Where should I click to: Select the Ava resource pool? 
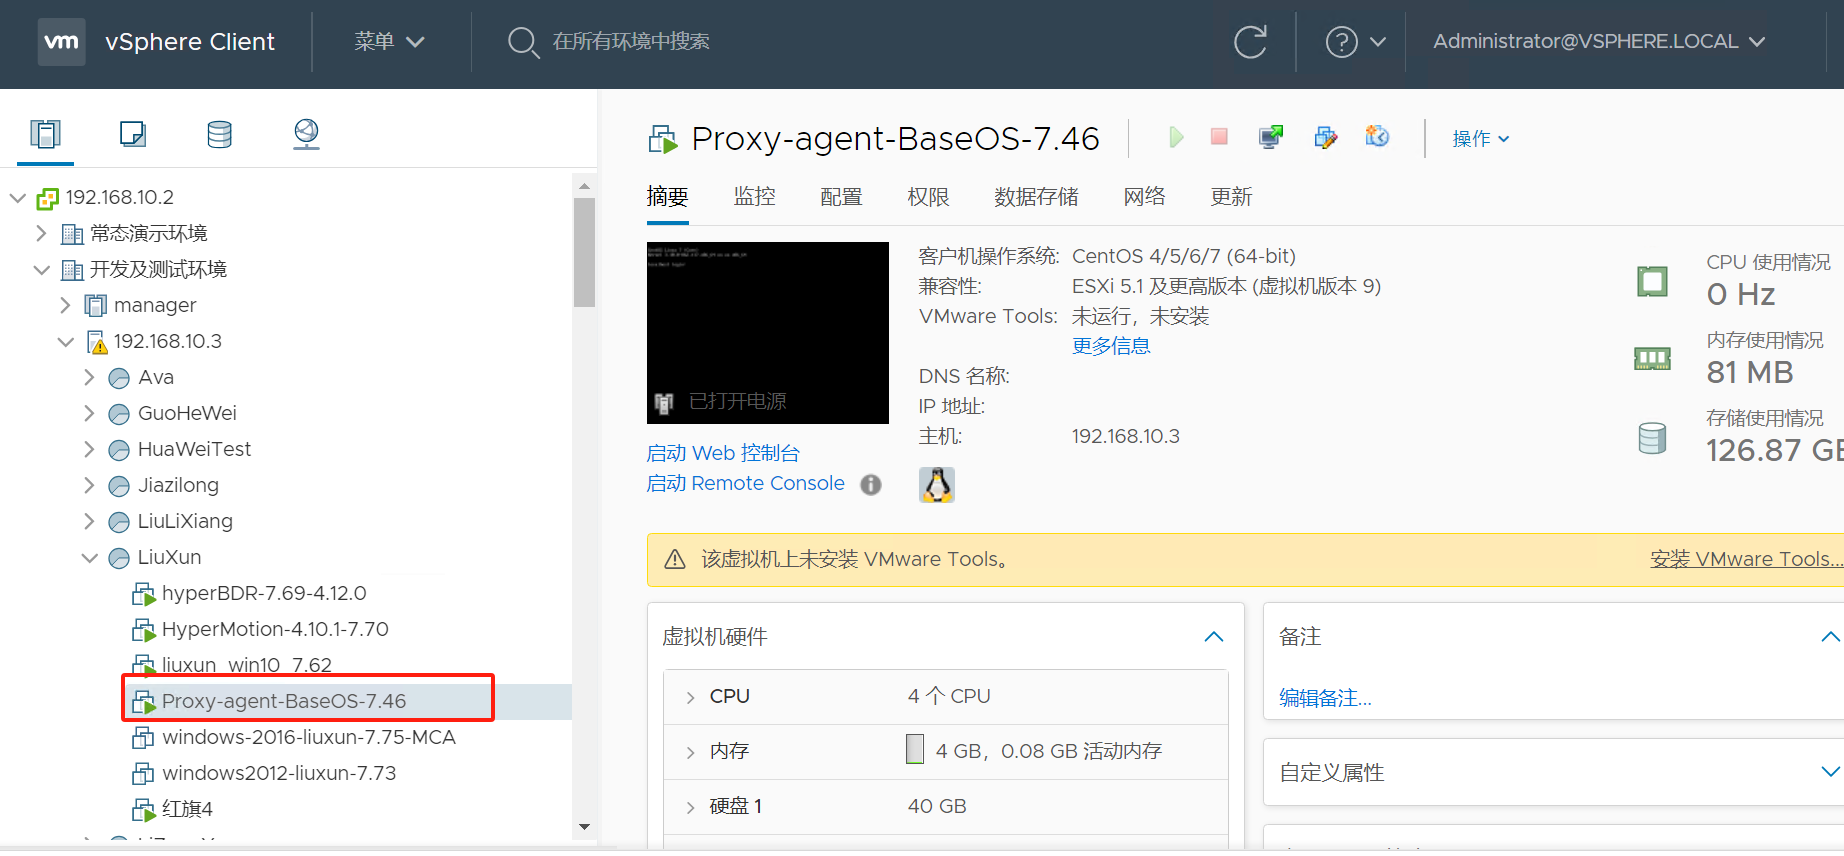point(156,377)
